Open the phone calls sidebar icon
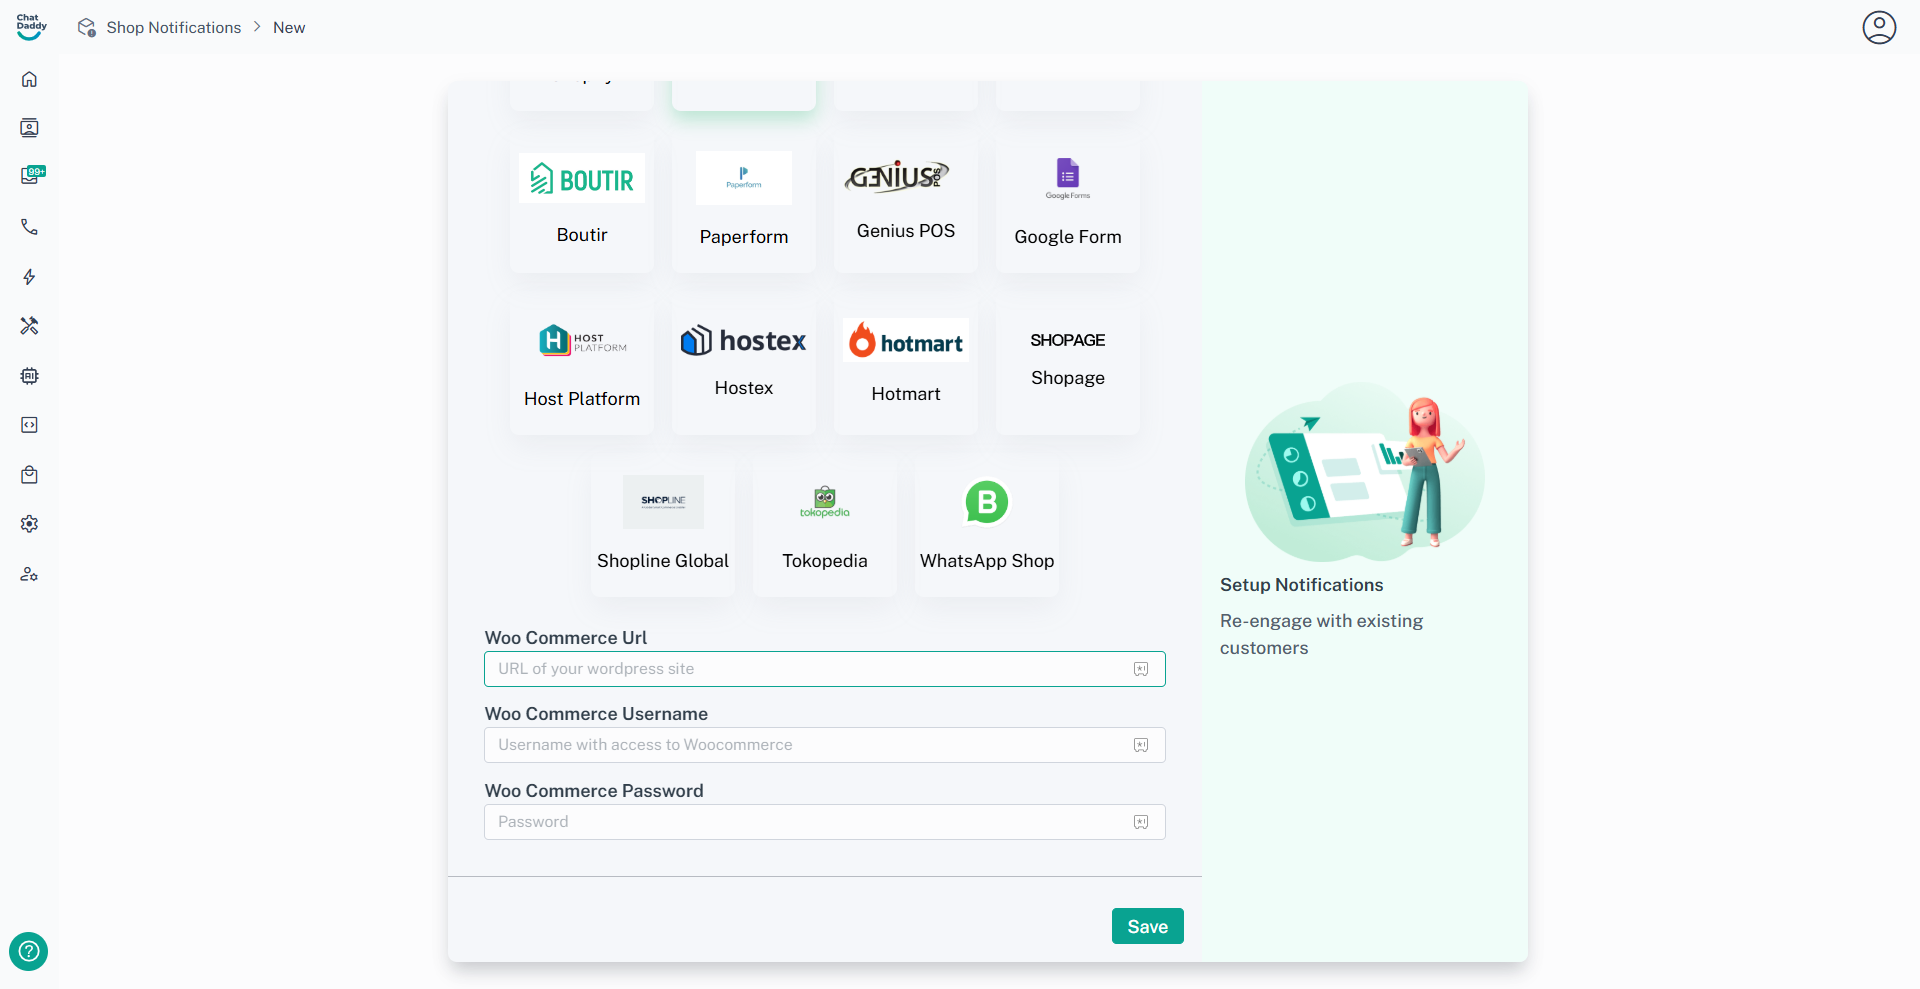The height and width of the screenshot is (989, 1920). (29, 227)
